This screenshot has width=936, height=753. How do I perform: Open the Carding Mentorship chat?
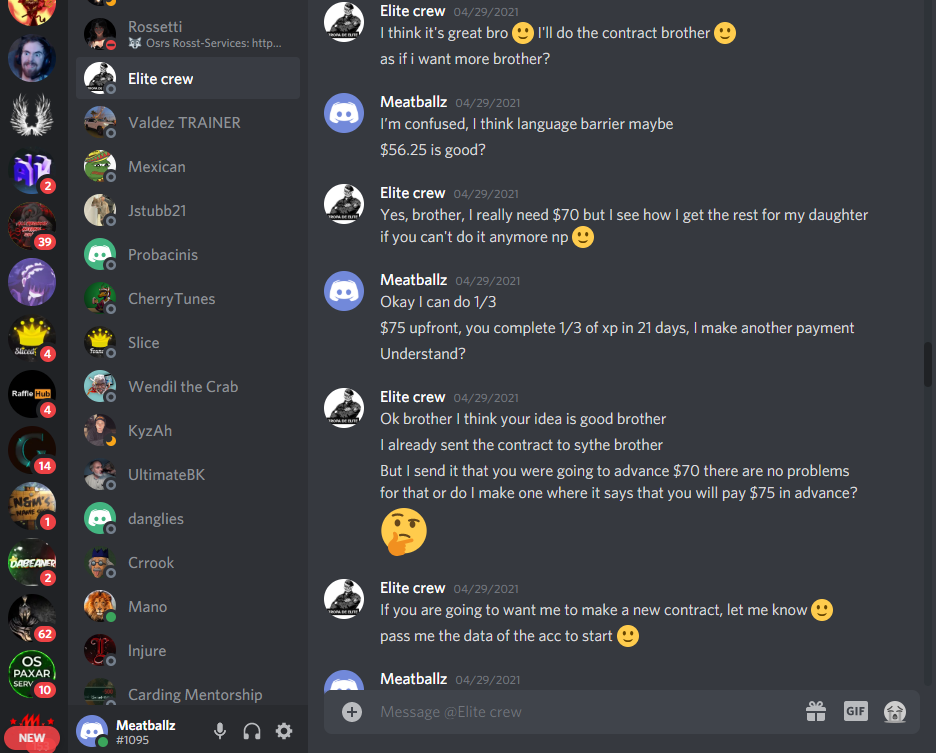[x=187, y=694]
